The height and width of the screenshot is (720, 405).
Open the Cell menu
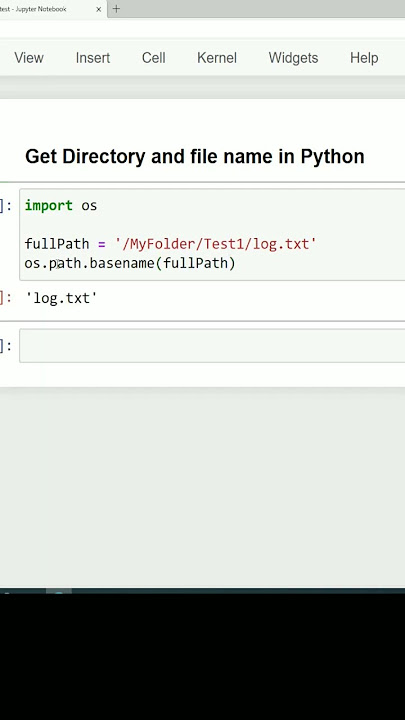153,58
